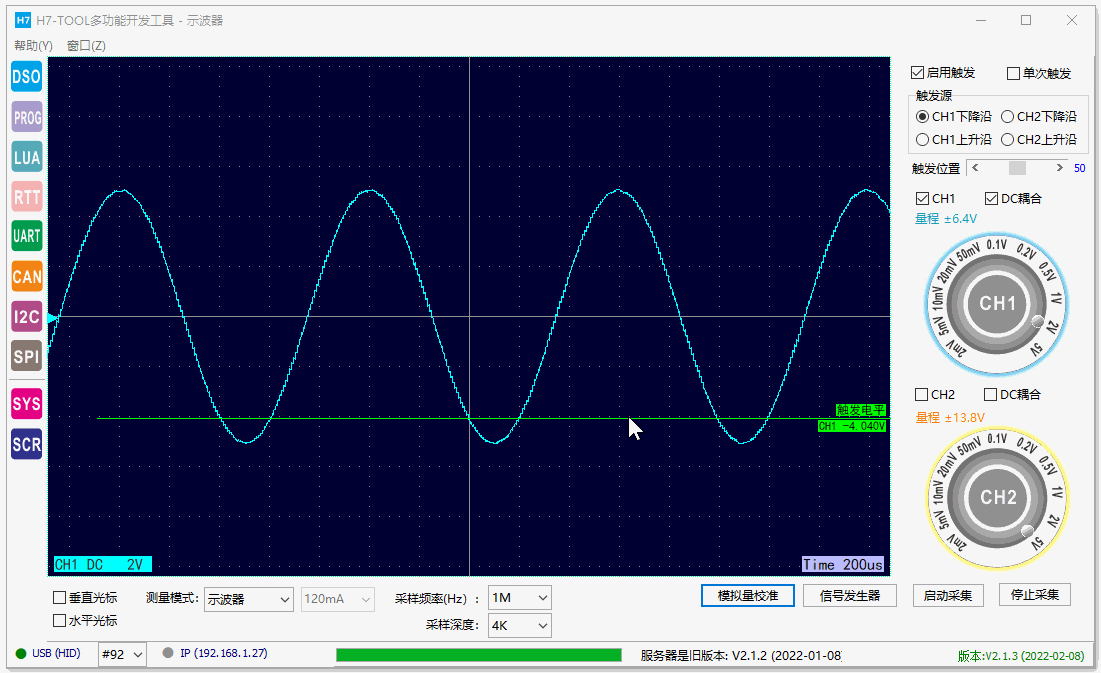Select CH1下降沿 trigger source
The width and height of the screenshot is (1101, 673).
pyautogui.click(x=954, y=117)
